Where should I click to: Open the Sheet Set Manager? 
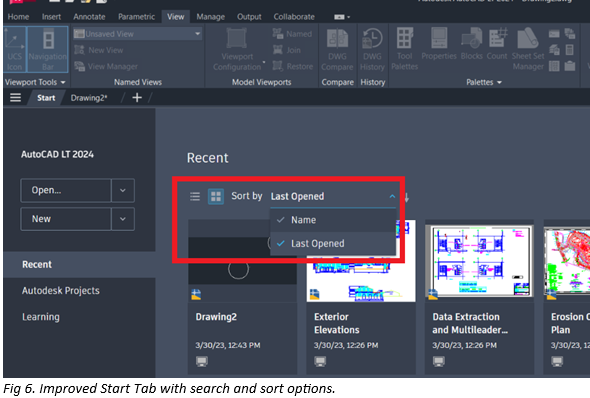(528, 49)
